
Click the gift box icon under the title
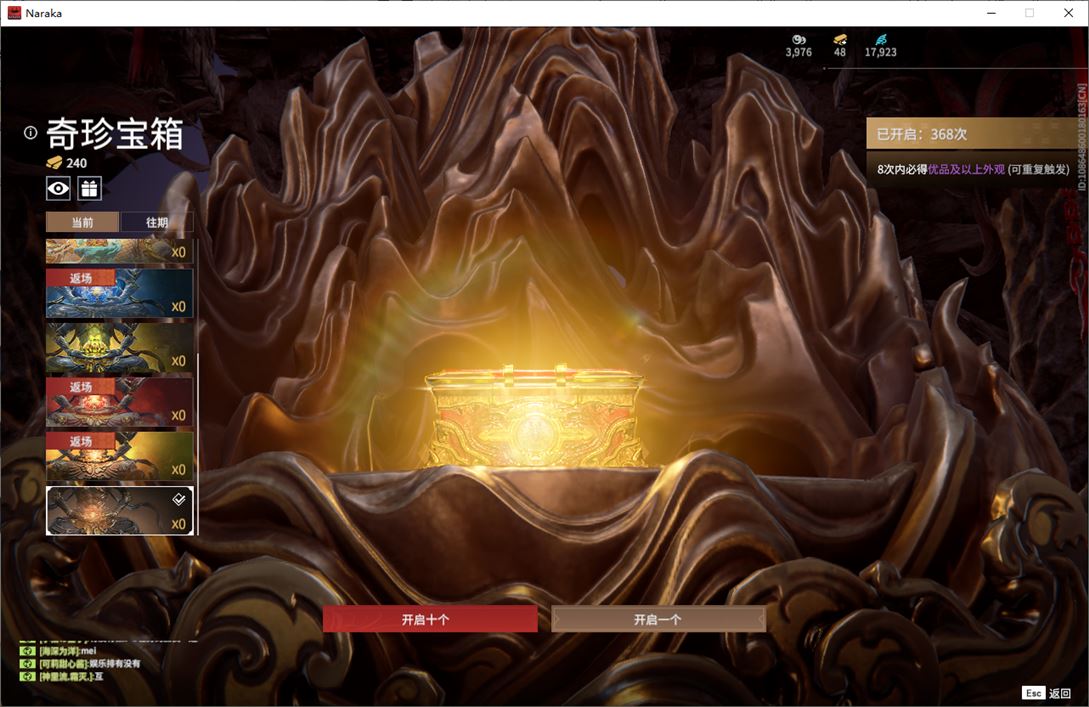[x=90, y=188]
